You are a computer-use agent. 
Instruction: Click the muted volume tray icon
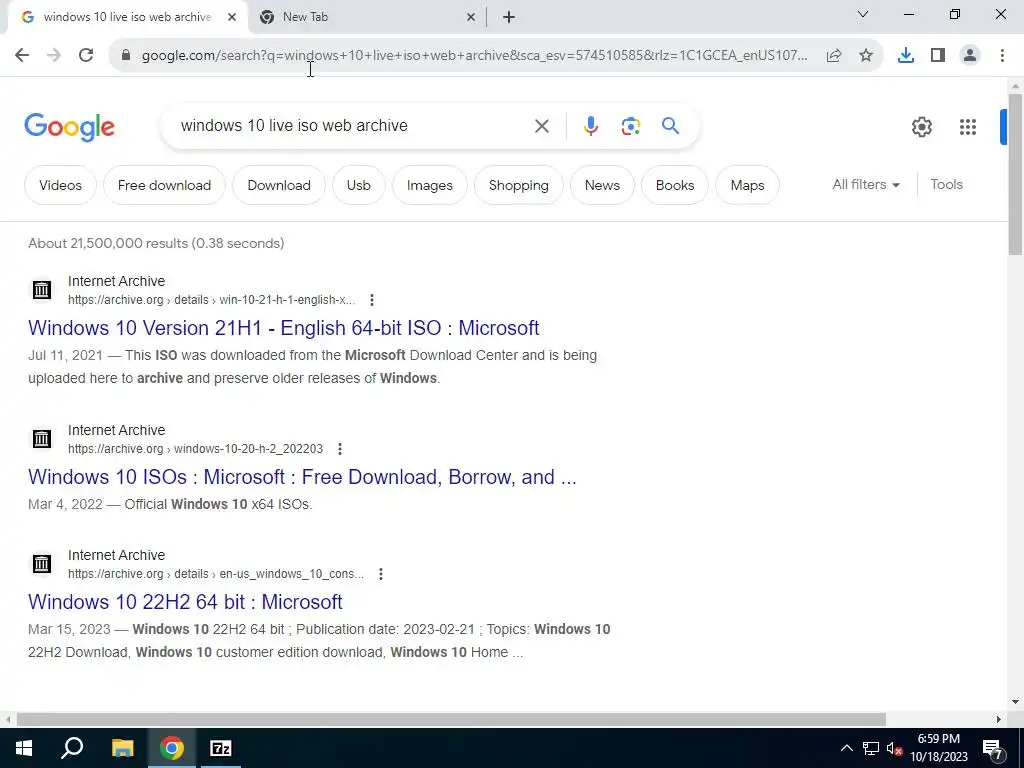(x=894, y=749)
